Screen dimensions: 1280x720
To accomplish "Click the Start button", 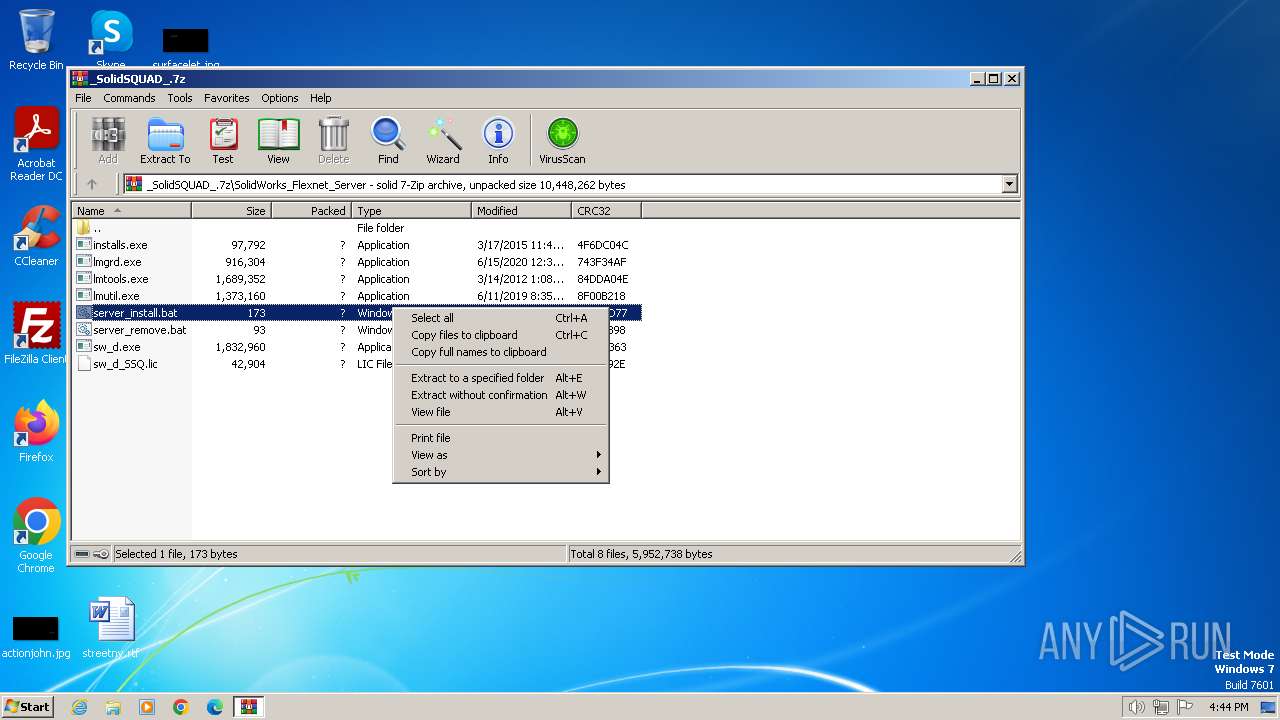I will click(x=27, y=707).
